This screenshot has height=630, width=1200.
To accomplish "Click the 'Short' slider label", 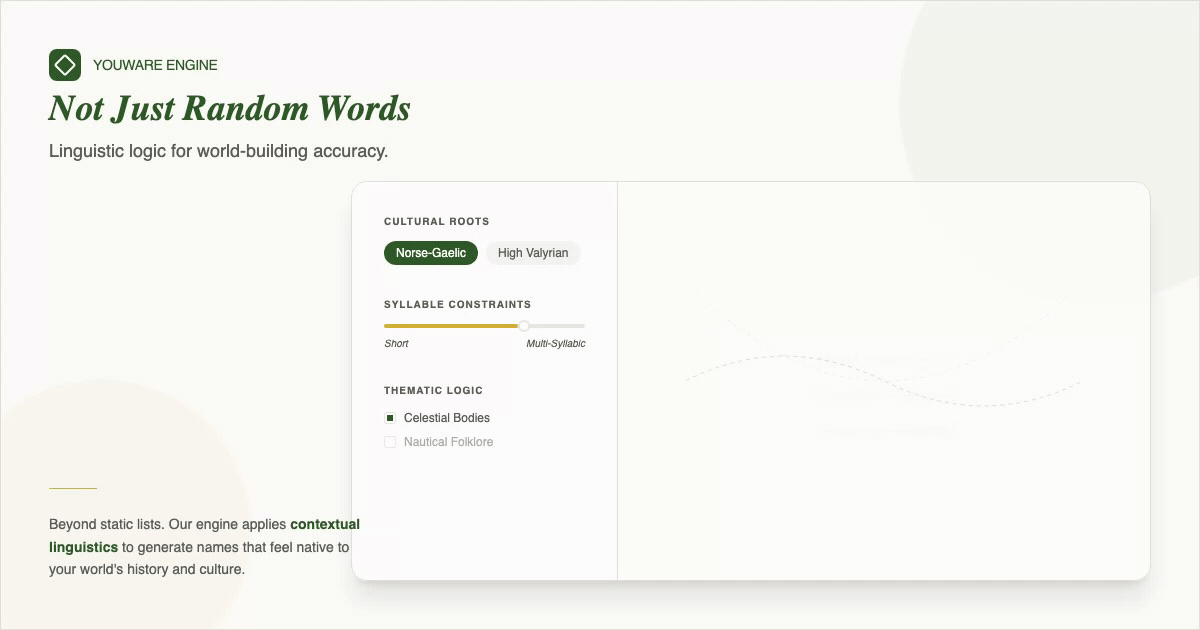I will coord(396,344).
